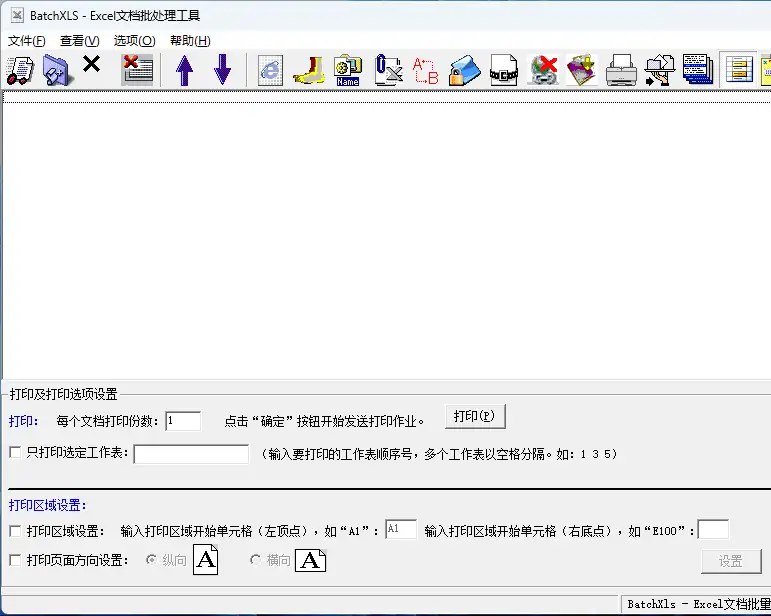Click the 打印: blue label
The image size is (771, 616).
coord(23,421)
